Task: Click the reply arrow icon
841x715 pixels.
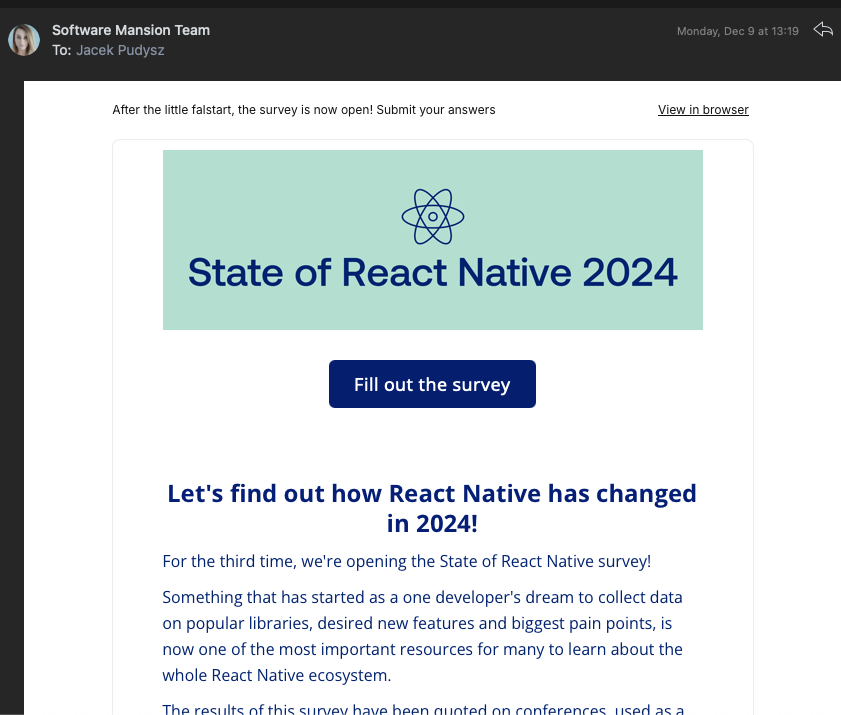Action: 823,30
